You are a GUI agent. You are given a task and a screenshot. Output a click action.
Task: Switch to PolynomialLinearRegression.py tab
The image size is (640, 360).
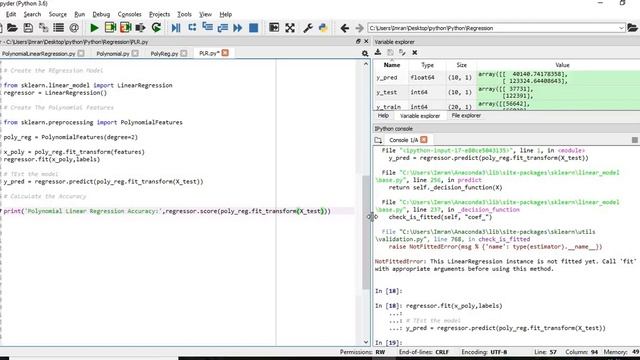coord(39,53)
